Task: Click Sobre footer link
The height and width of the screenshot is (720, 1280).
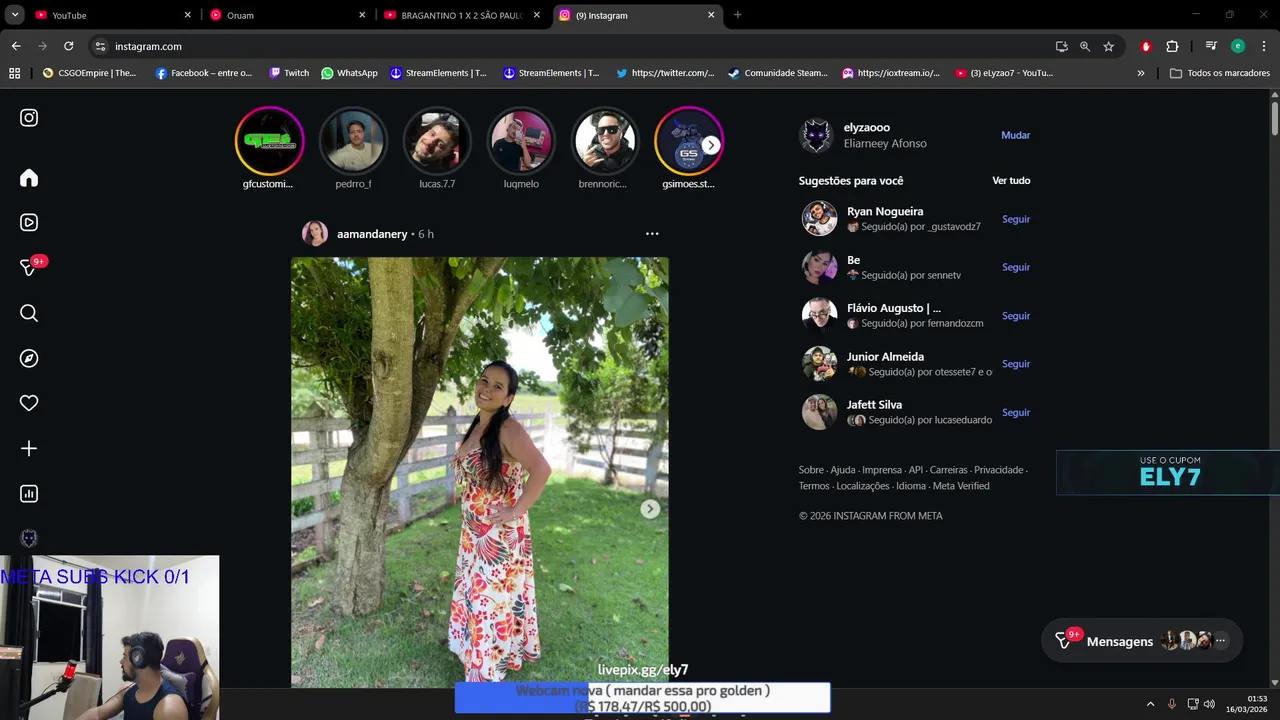Action: tap(811, 470)
